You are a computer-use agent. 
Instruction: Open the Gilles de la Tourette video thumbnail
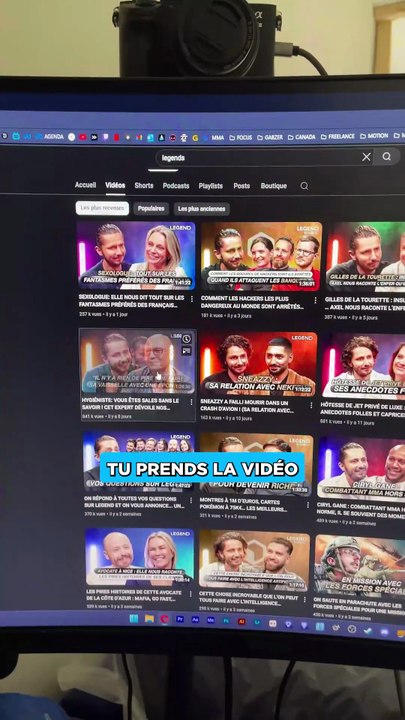tap(366, 257)
